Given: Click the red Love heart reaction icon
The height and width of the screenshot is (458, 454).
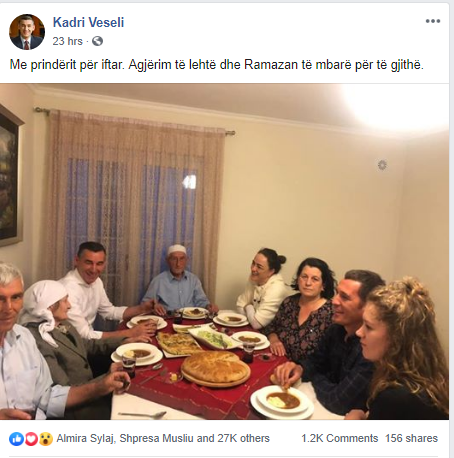Looking at the screenshot, I should coord(31,439).
